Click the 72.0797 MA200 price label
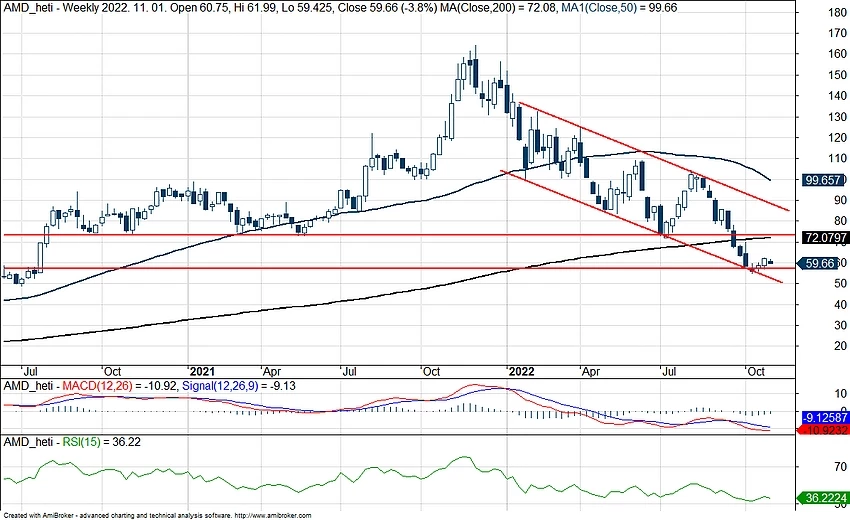This screenshot has width=850, height=520. click(826, 237)
